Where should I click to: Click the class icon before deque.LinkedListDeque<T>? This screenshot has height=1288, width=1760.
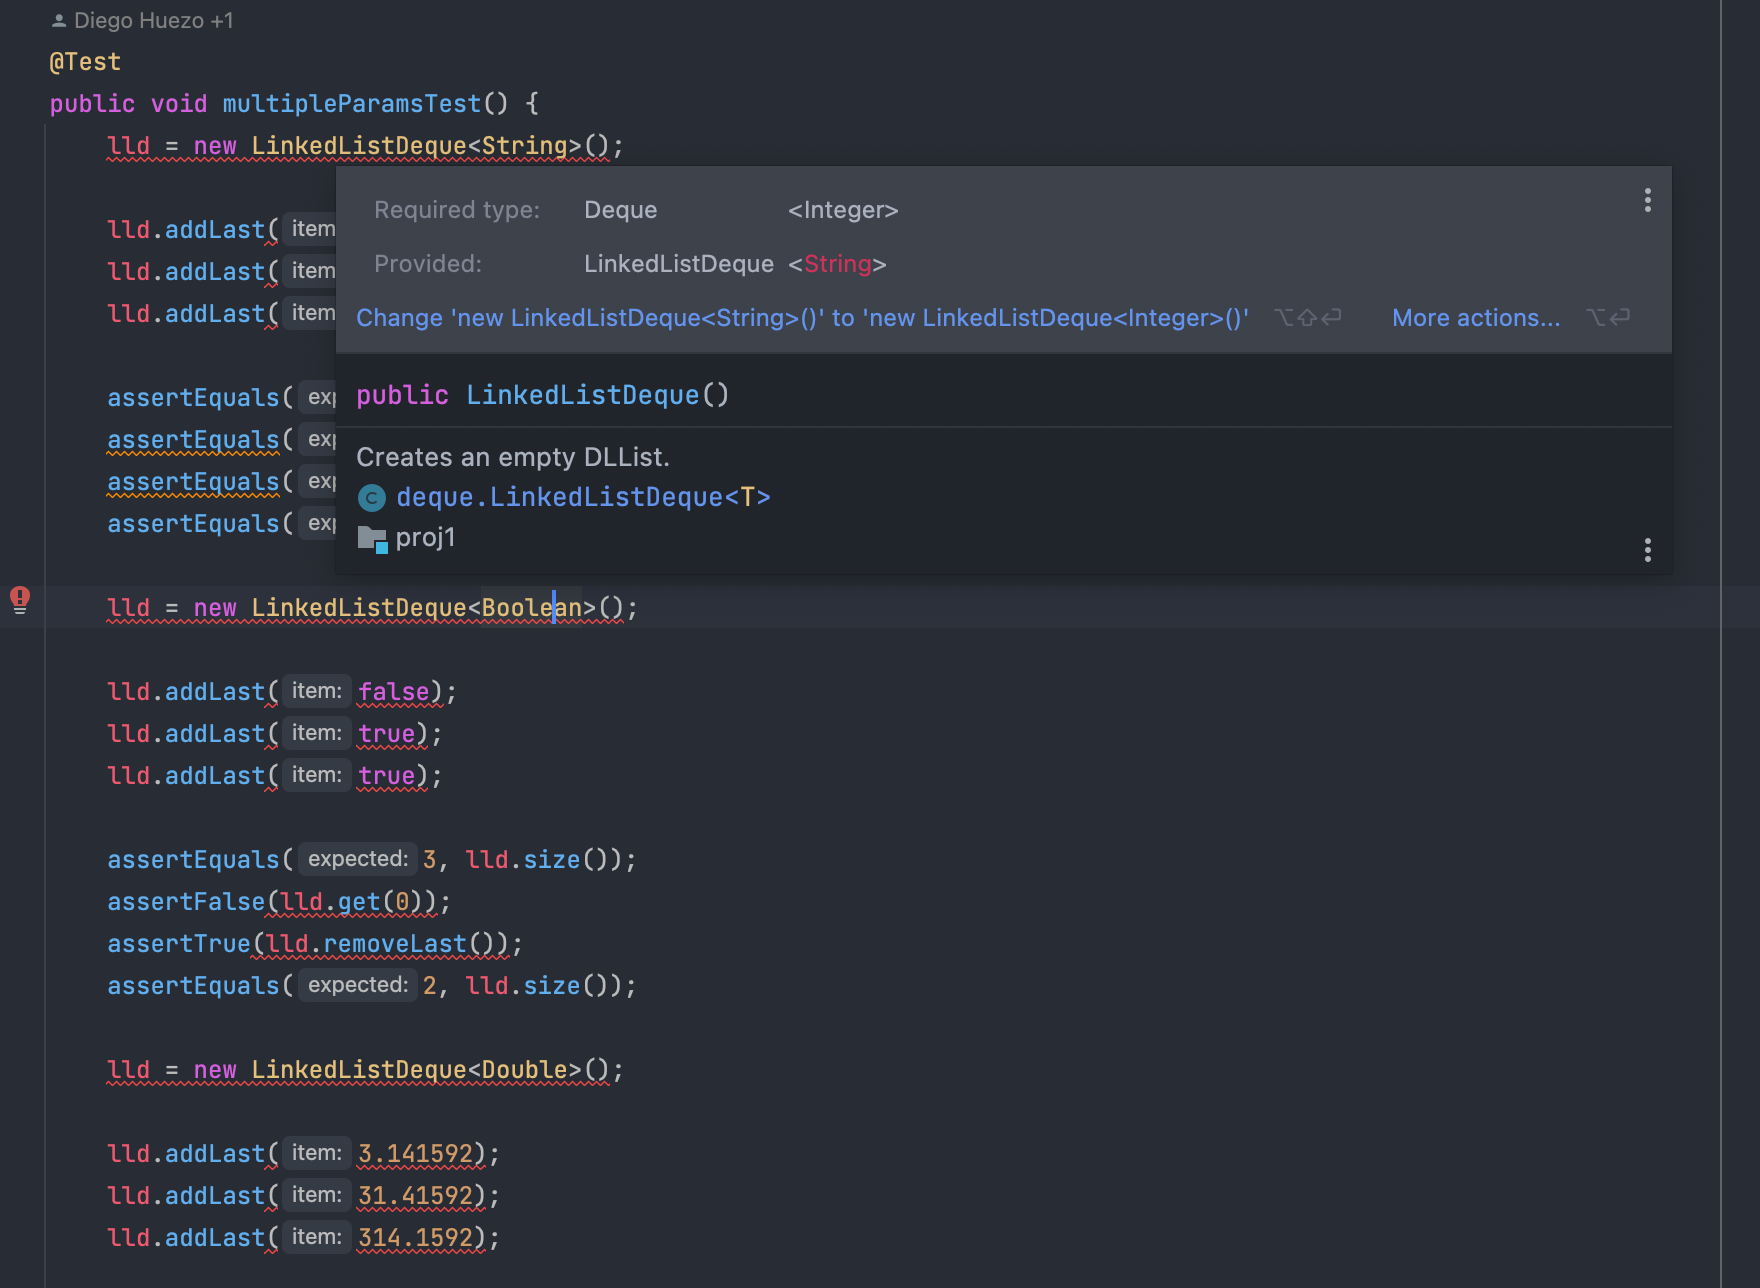click(x=372, y=498)
